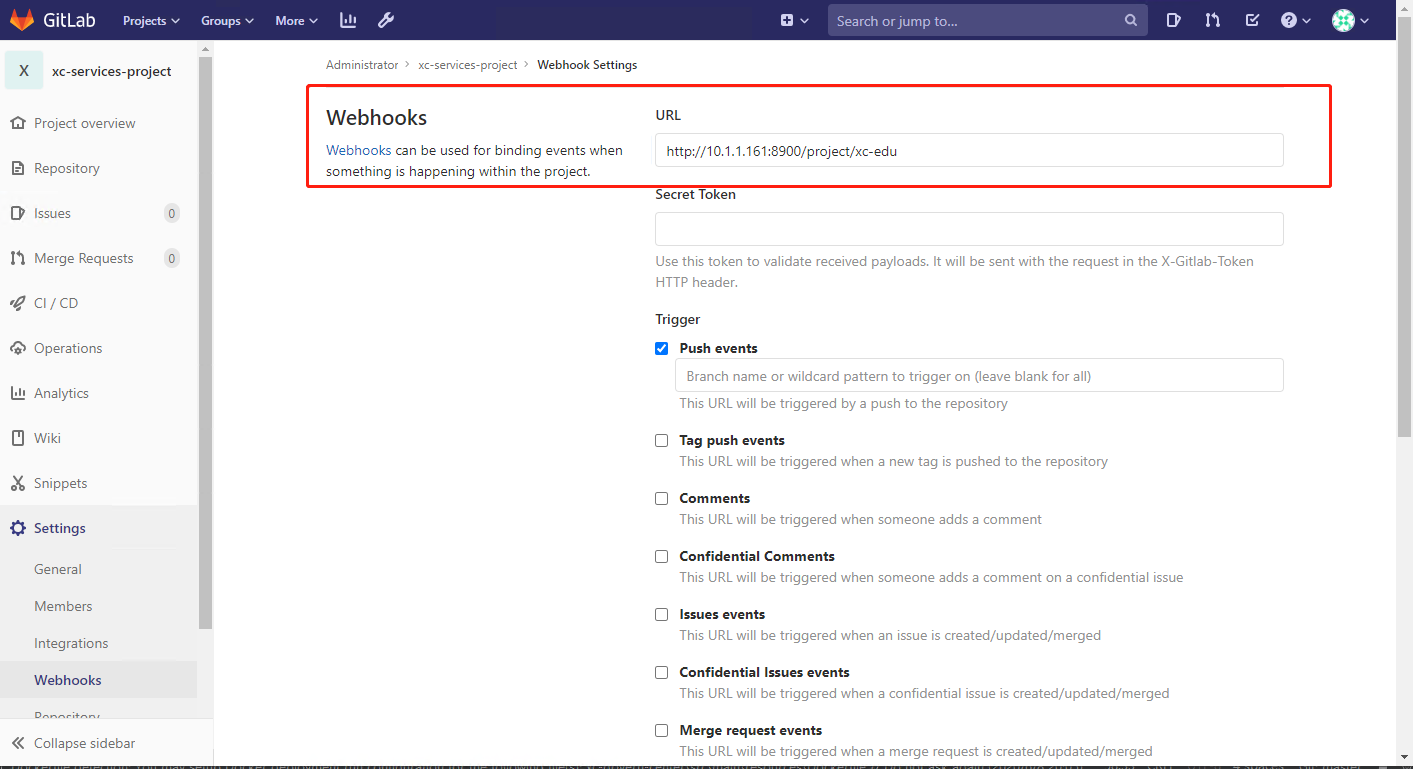Screen dimensions: 1413x769
Task: Click the sidebar Merge Requests icon
Action: pyautogui.click(x=17, y=258)
